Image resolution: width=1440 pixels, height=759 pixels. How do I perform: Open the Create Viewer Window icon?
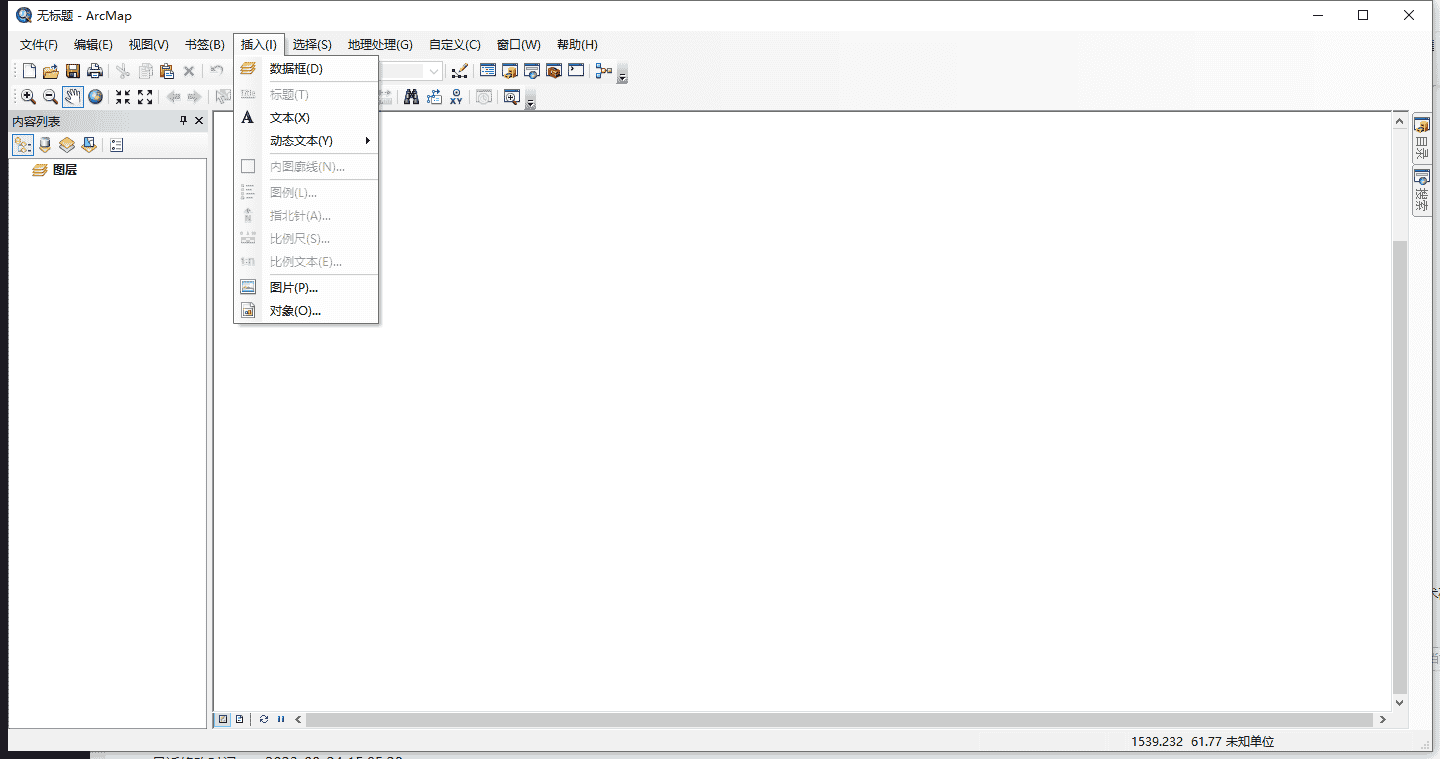click(512, 97)
